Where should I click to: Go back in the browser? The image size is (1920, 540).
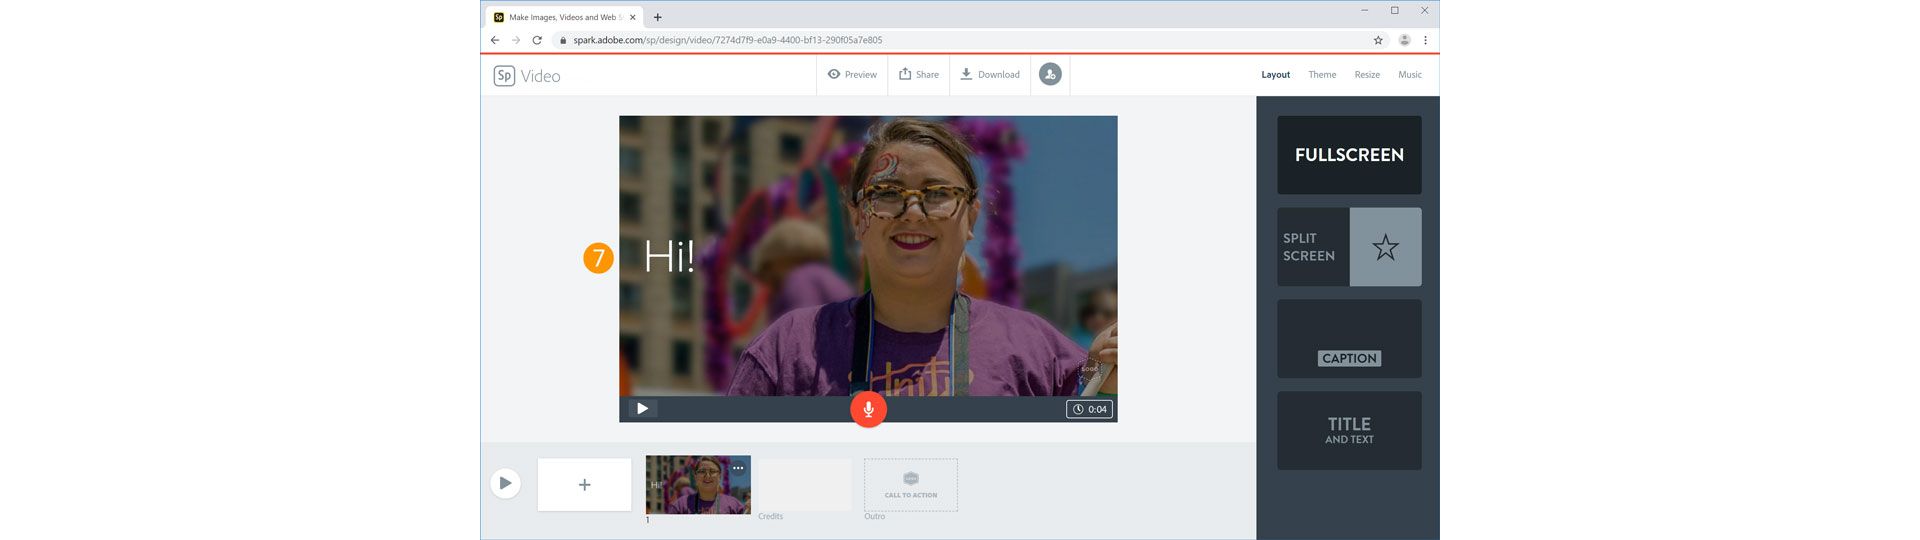pyautogui.click(x=495, y=40)
